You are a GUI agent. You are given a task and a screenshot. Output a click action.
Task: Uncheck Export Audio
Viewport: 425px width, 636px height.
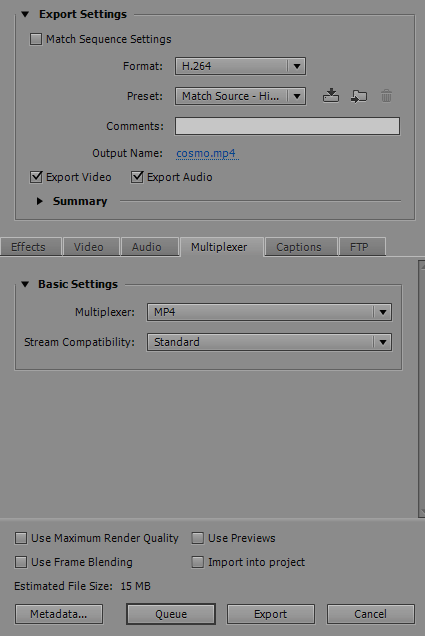137,177
